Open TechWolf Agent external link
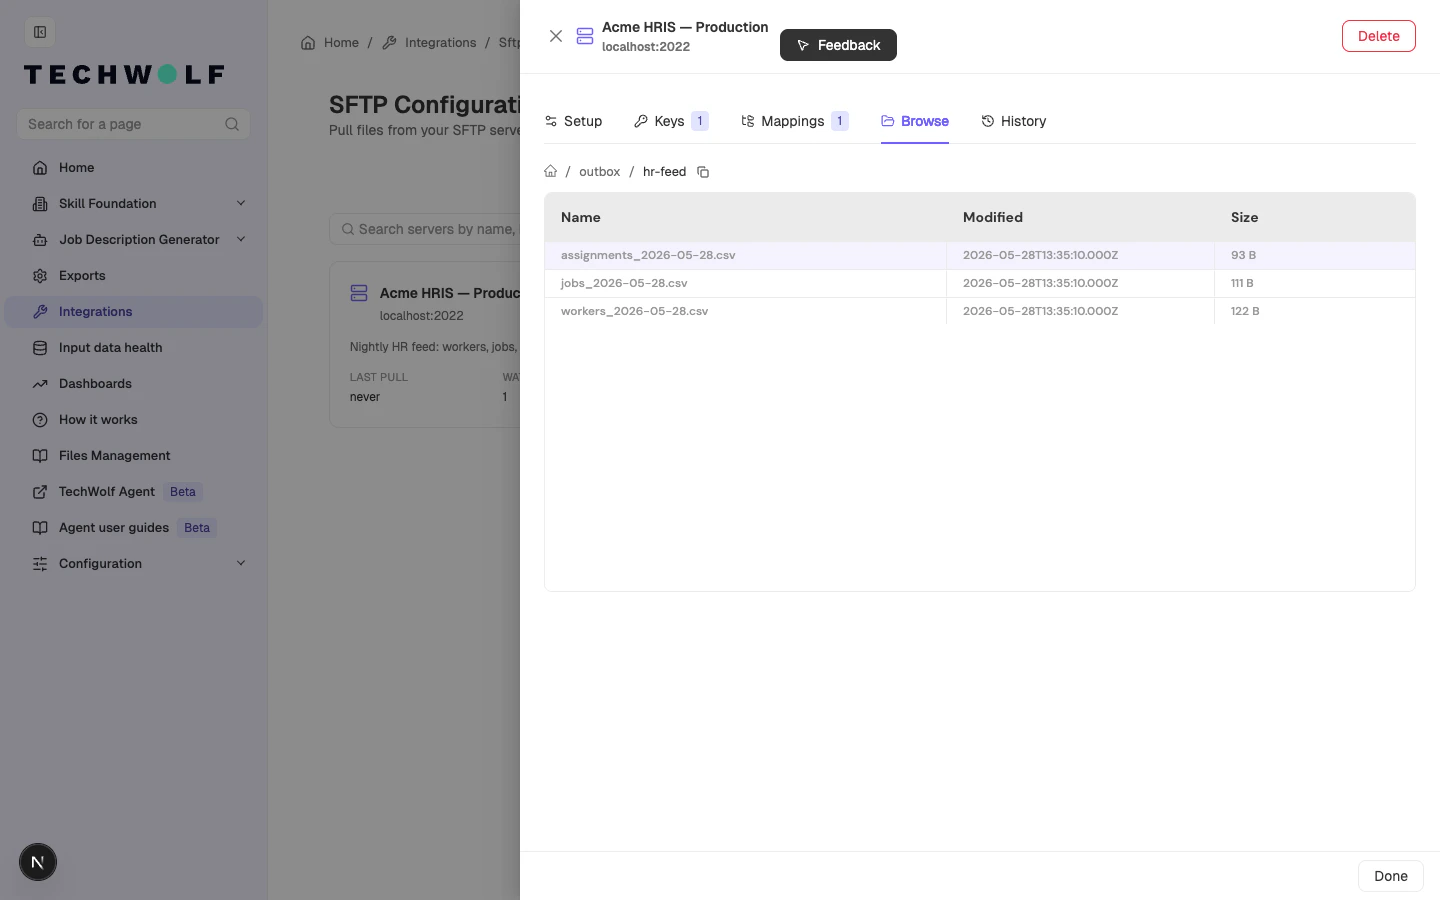This screenshot has height=900, width=1440. click(133, 492)
